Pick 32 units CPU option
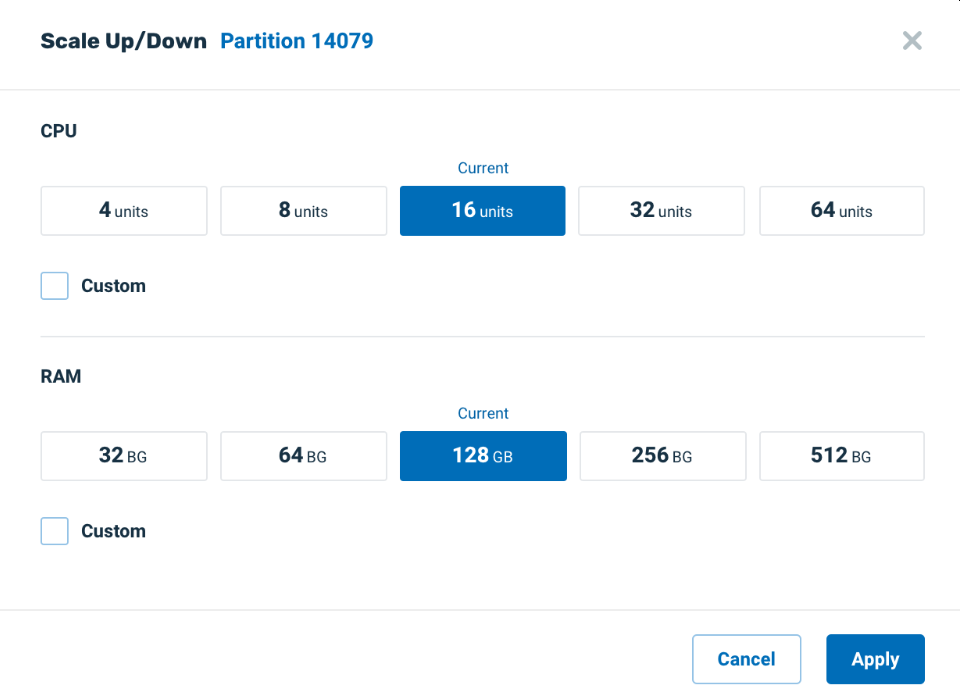The height and width of the screenshot is (699, 960). click(x=661, y=211)
